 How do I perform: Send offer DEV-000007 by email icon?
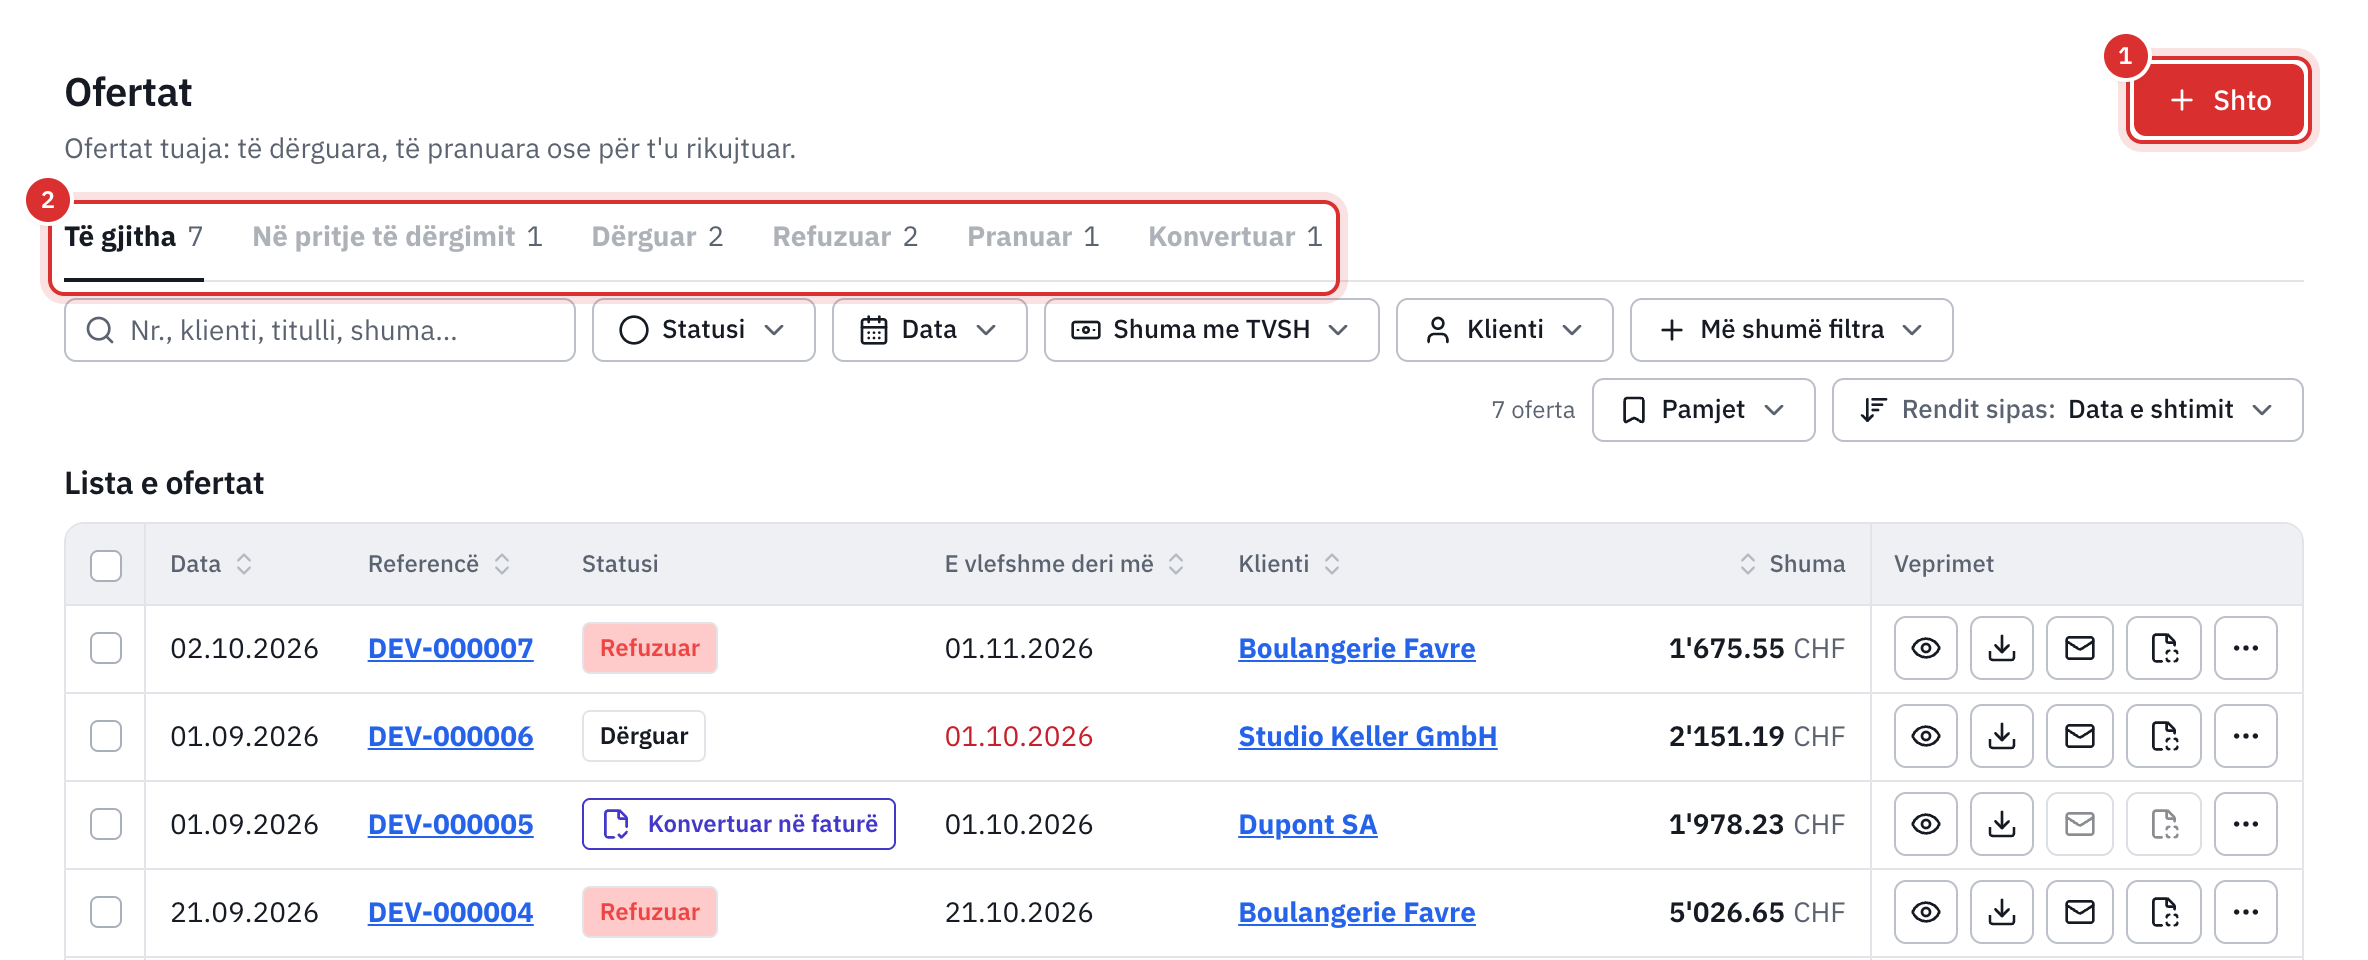tap(2079, 648)
